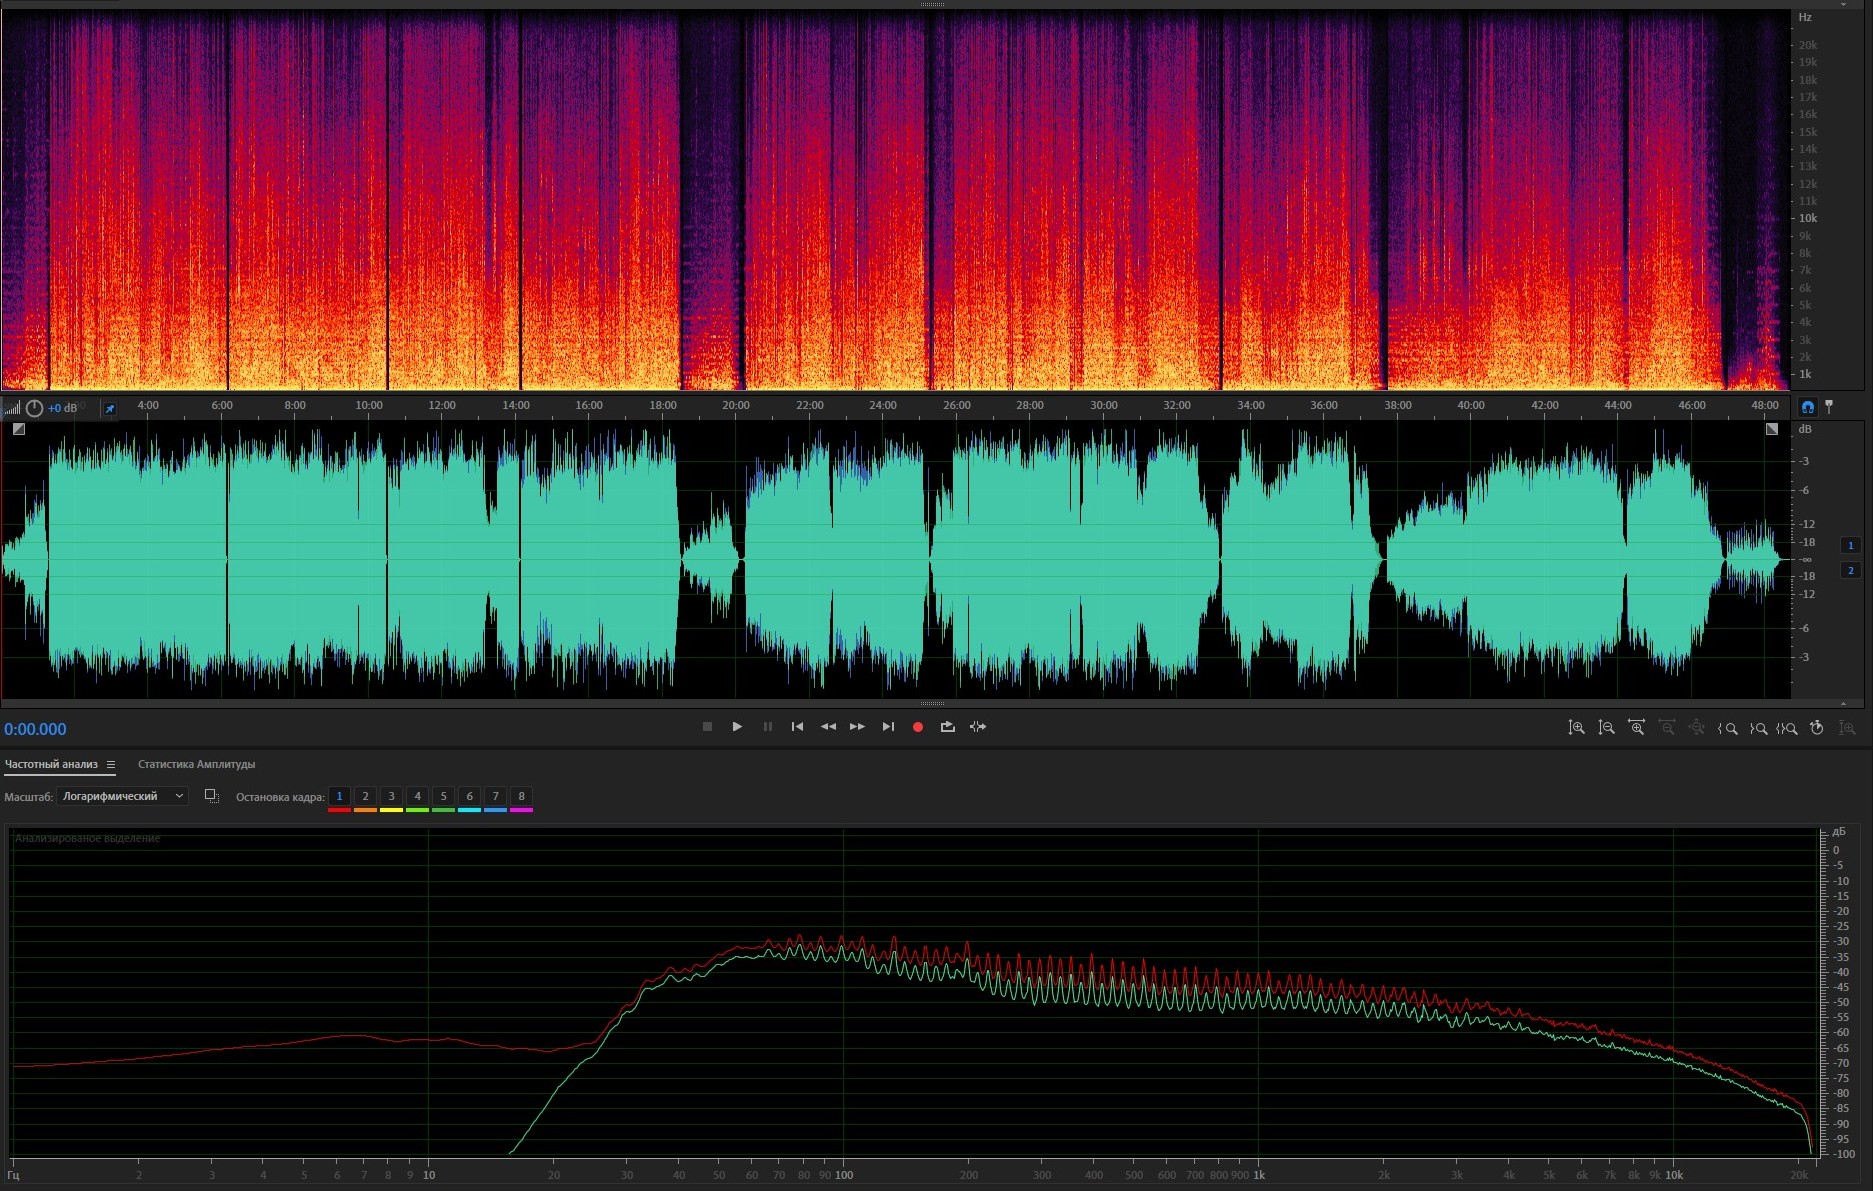Screen dimensions: 1873x1191
Task: Select the Частотный анализ tab
Action: [51, 765]
